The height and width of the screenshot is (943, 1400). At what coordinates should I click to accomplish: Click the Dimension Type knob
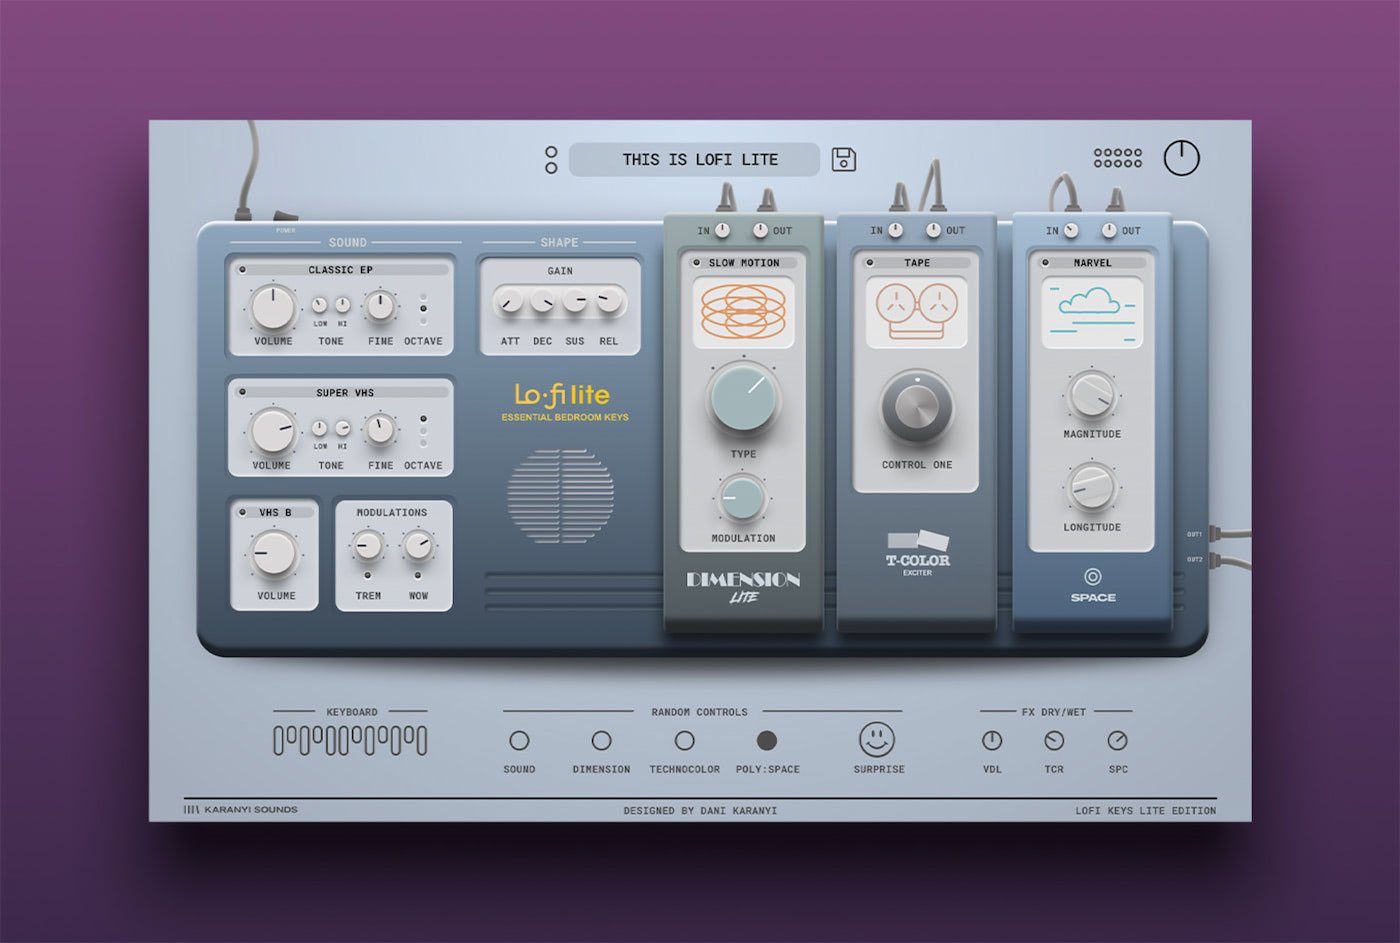point(743,399)
